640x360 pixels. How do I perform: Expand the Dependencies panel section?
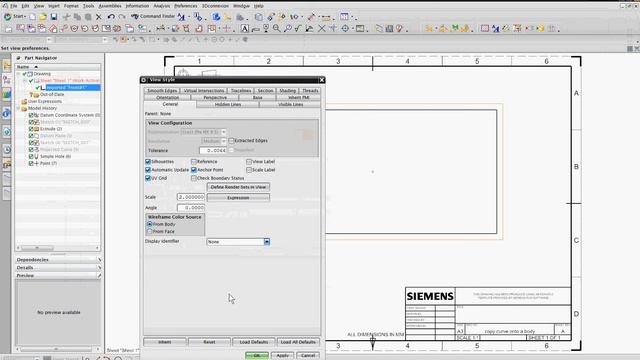point(58,260)
